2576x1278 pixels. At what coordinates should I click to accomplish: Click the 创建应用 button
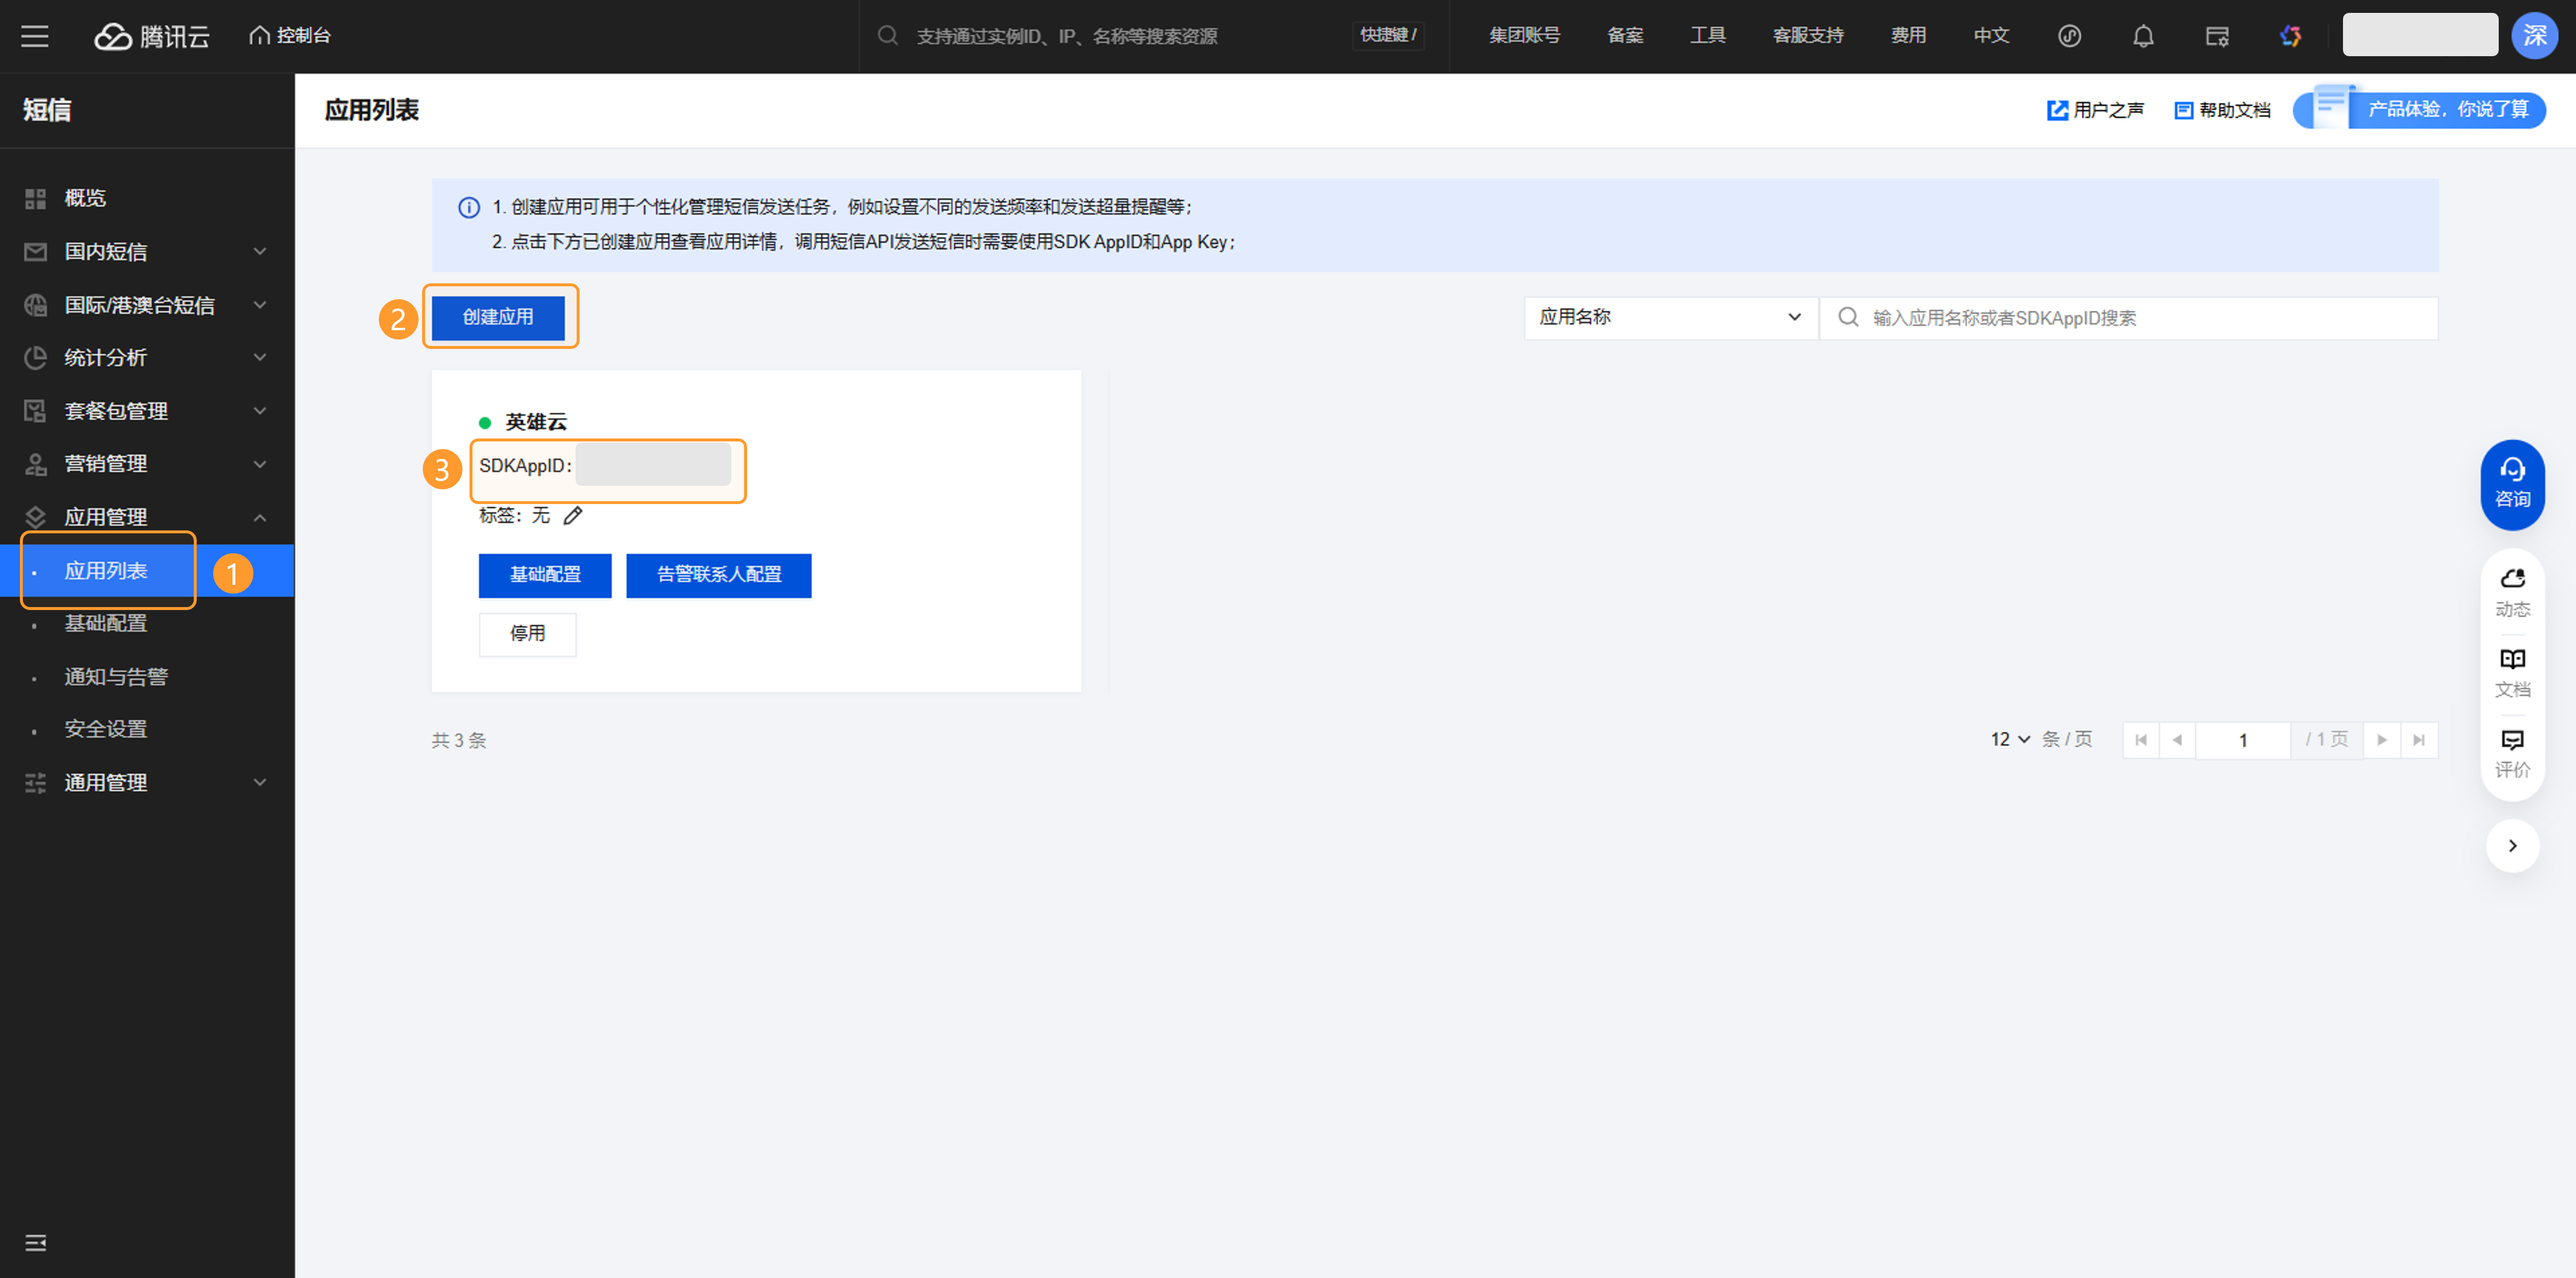[498, 317]
